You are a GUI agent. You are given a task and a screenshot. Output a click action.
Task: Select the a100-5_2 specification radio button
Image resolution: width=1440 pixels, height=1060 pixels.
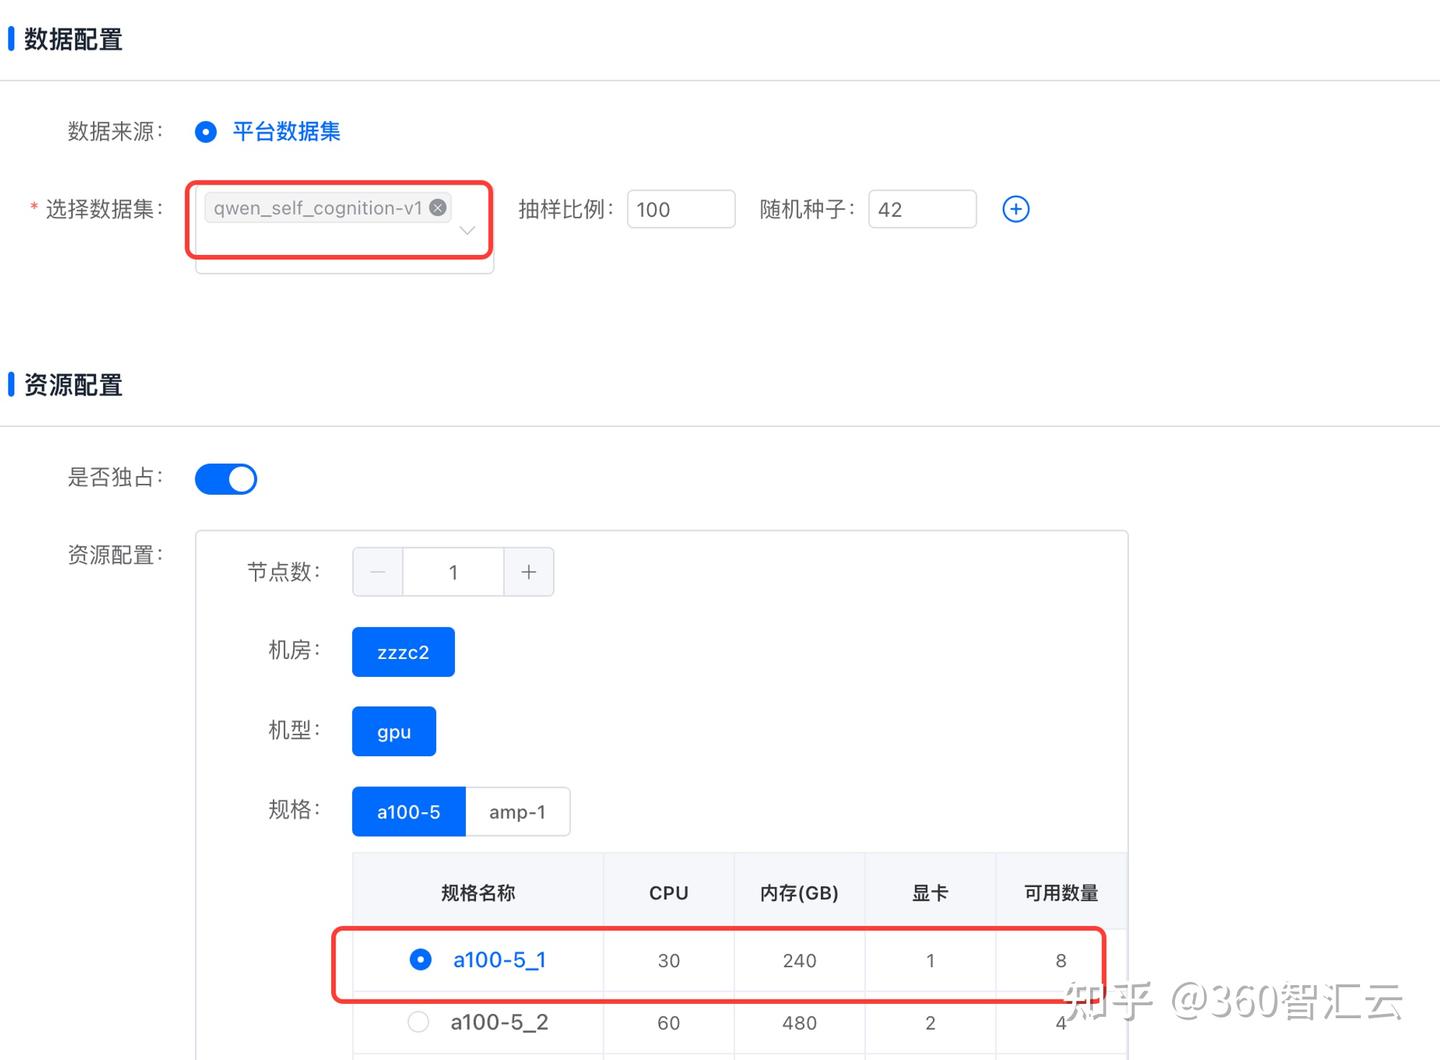(x=417, y=1022)
